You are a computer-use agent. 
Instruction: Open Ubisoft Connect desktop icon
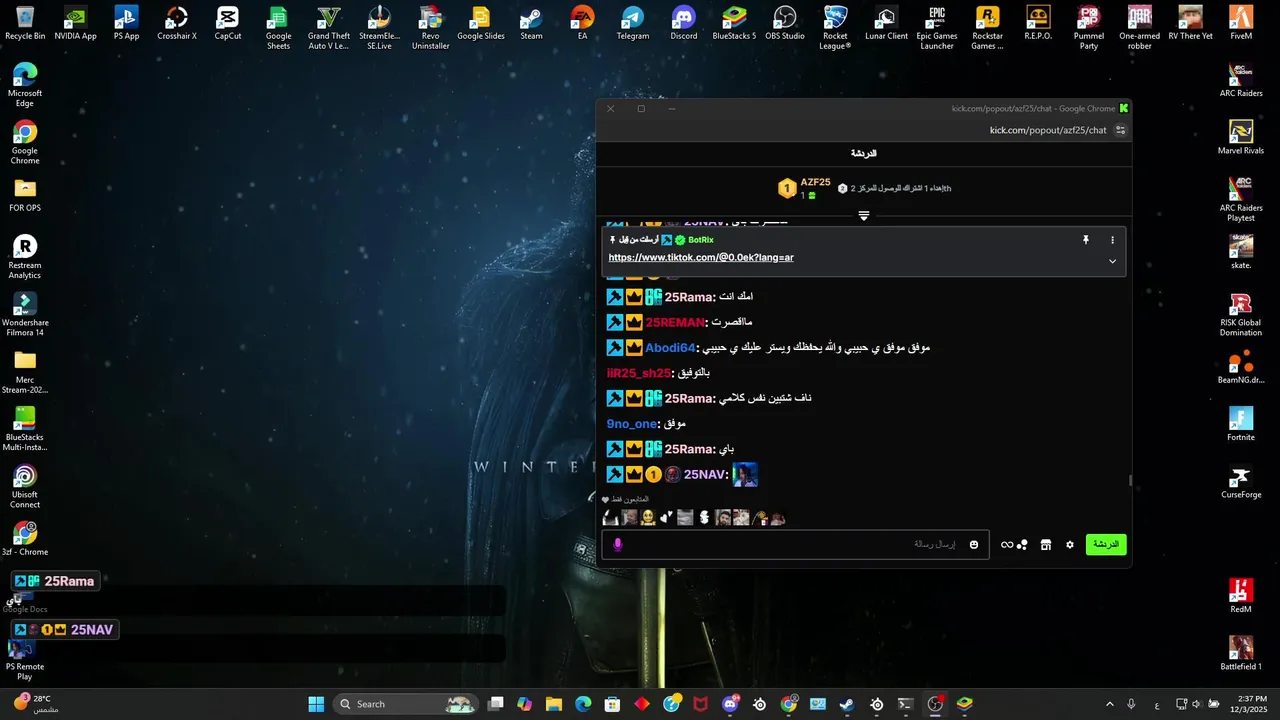pyautogui.click(x=25, y=487)
